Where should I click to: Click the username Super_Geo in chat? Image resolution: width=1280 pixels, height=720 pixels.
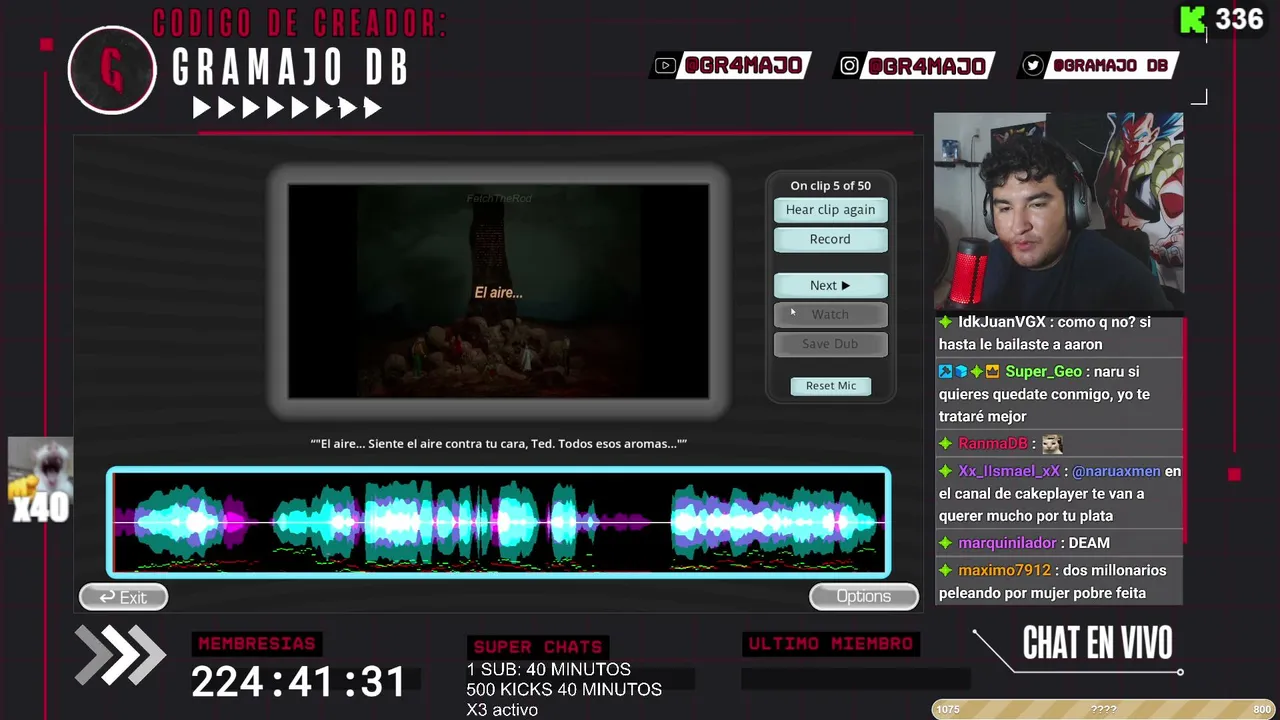point(1043,372)
